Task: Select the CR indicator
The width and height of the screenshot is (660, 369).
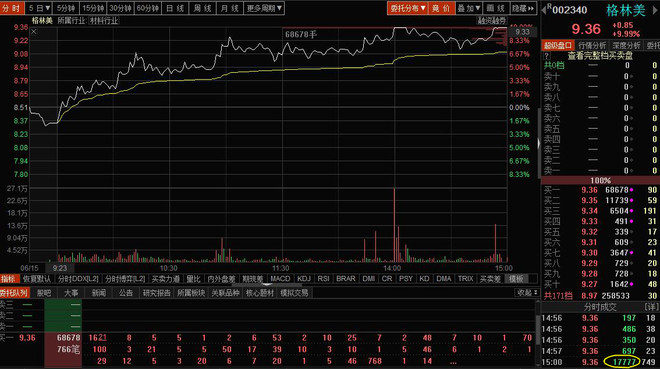Action: [387, 279]
